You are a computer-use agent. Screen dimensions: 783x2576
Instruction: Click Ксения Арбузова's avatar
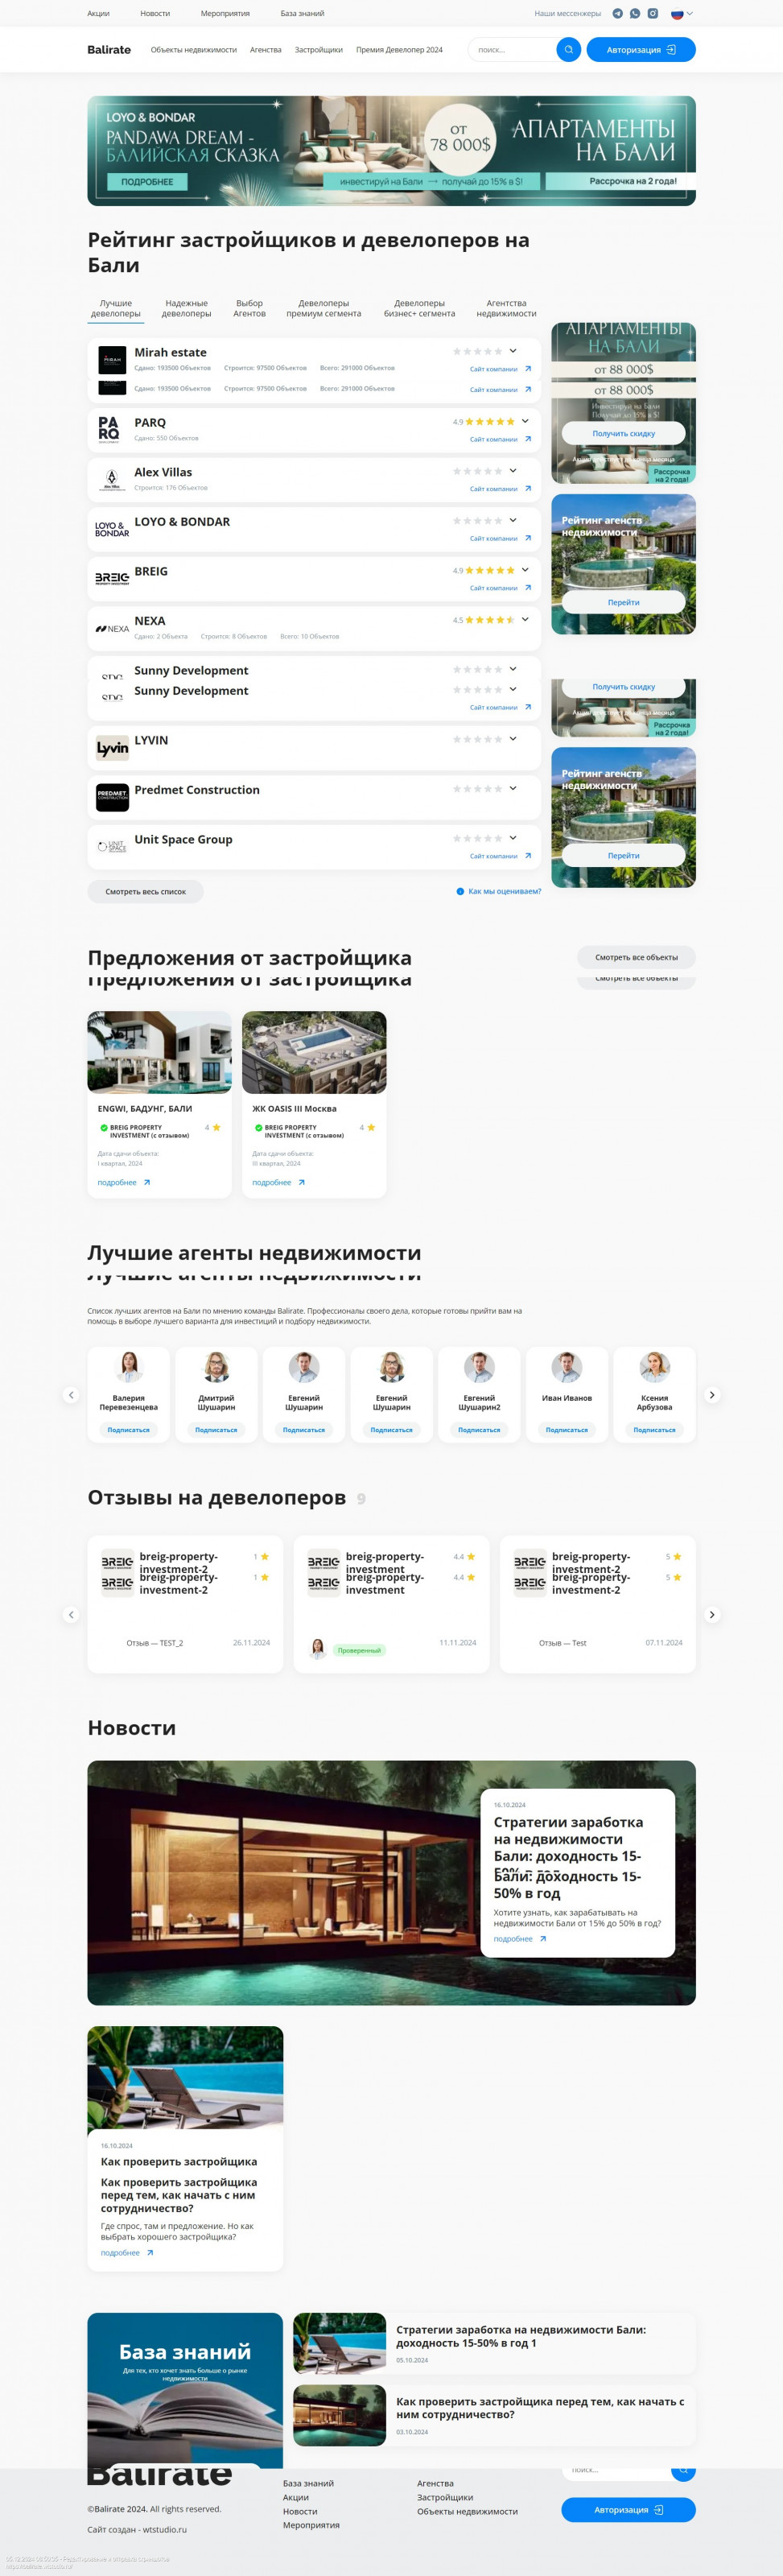(x=655, y=1366)
